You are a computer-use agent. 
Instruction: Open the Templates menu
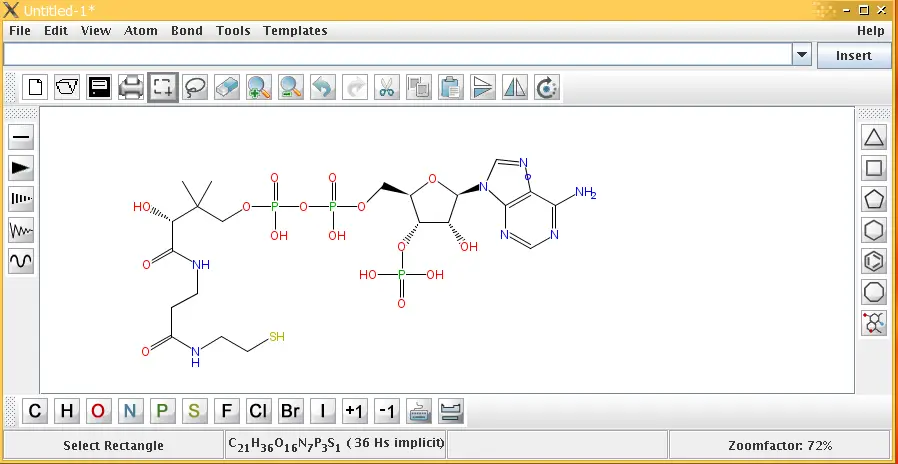click(x=295, y=30)
